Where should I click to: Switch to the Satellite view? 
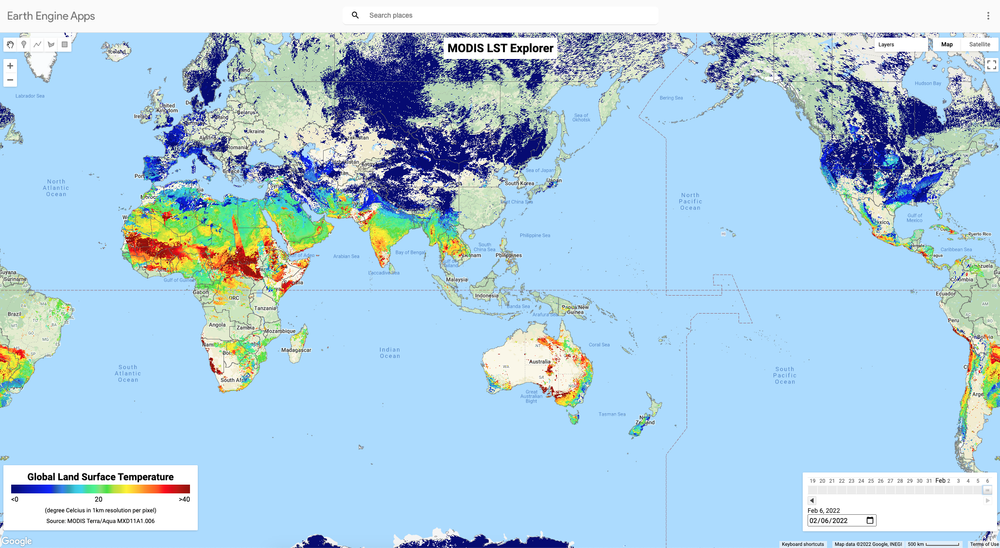(980, 45)
